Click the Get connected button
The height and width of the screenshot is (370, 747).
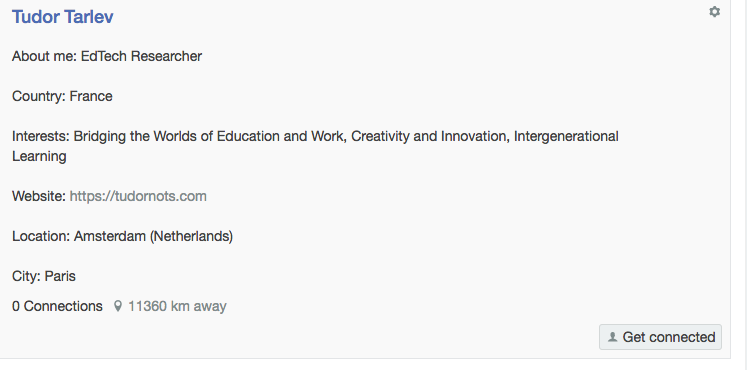coord(660,337)
